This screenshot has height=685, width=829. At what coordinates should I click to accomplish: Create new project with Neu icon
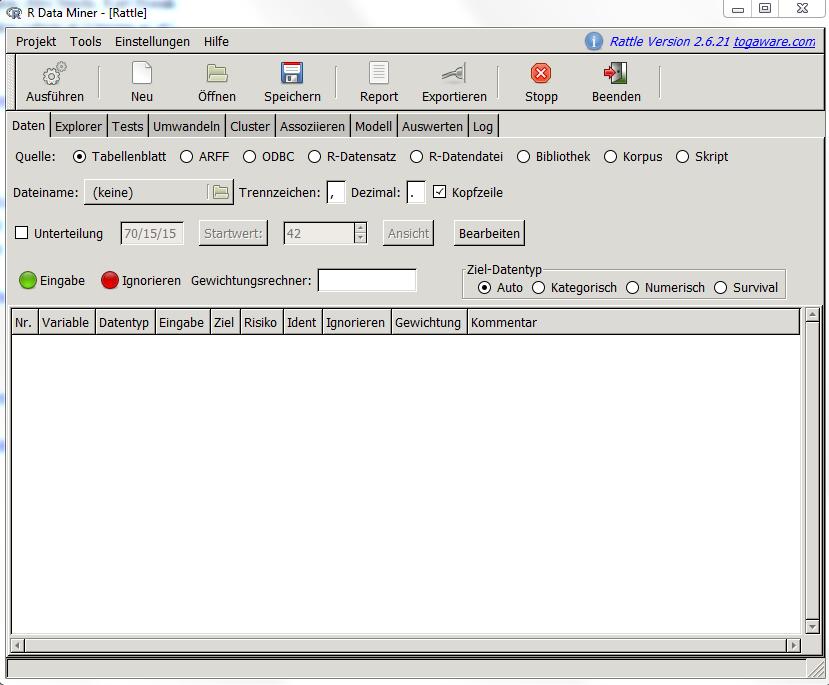coord(142,73)
